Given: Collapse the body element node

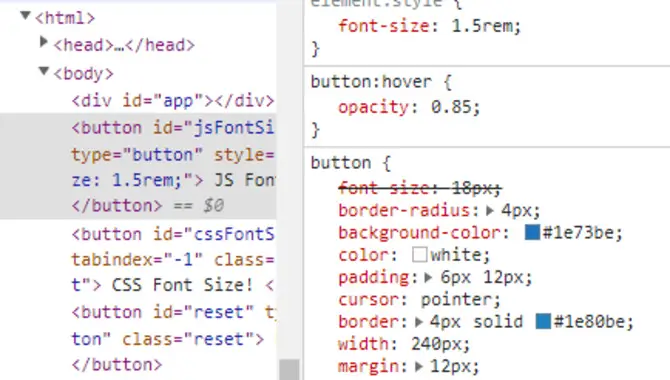Looking at the screenshot, I should [x=44, y=71].
